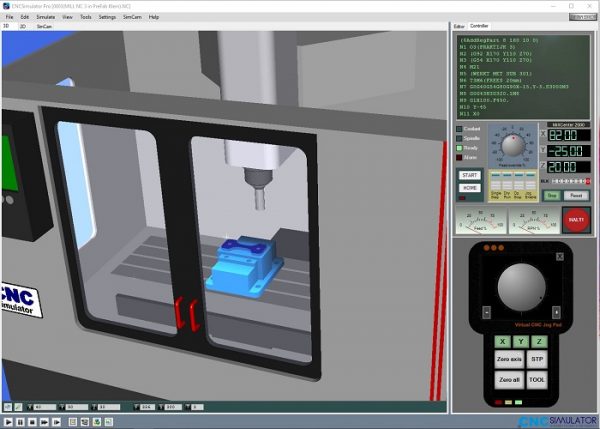
Task: Click the Reset button on controller
Action: tap(576, 196)
